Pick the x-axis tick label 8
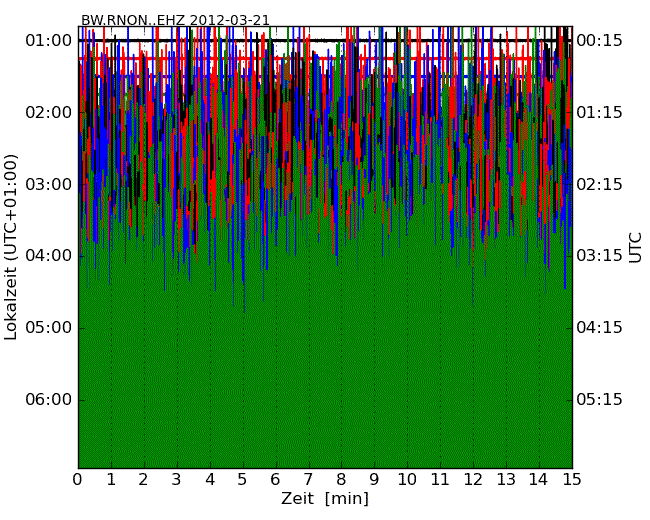The width and height of the screenshot is (650, 520). 341,480
